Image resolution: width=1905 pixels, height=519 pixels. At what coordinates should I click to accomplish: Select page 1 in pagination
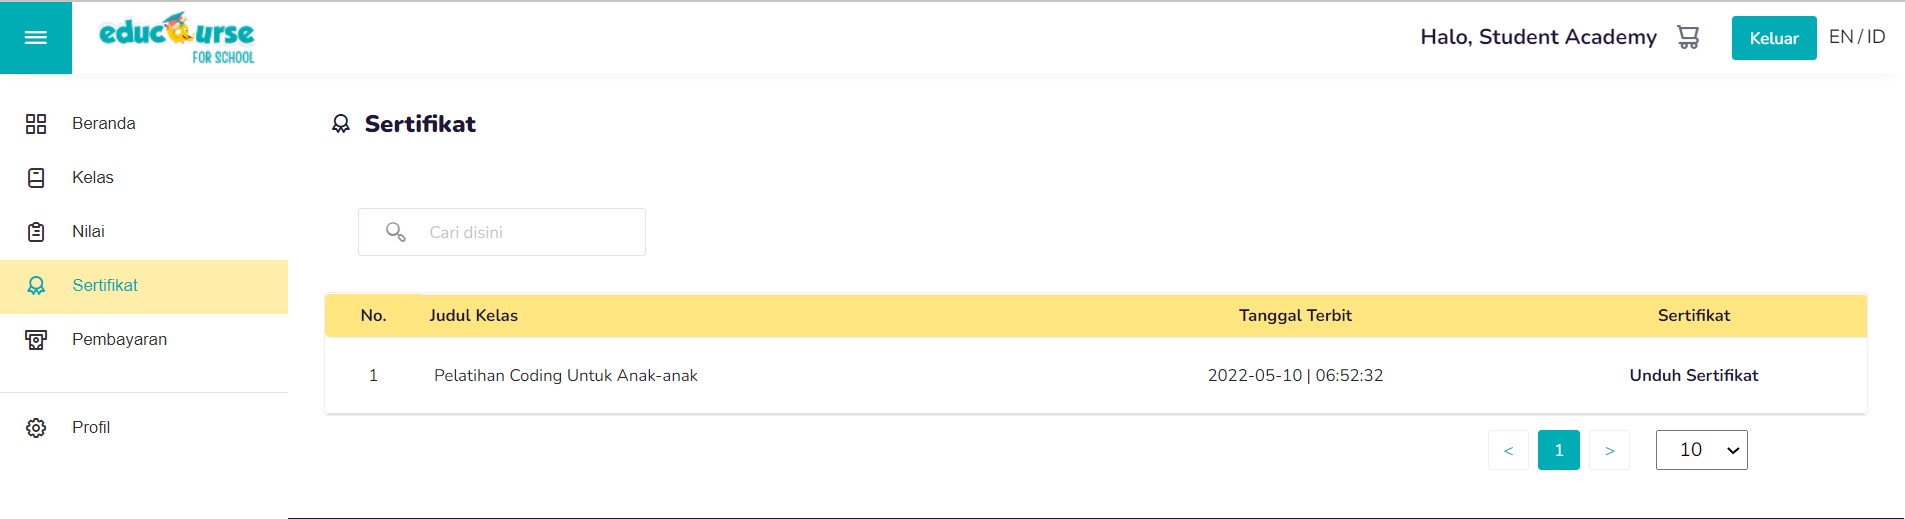[x=1559, y=450]
